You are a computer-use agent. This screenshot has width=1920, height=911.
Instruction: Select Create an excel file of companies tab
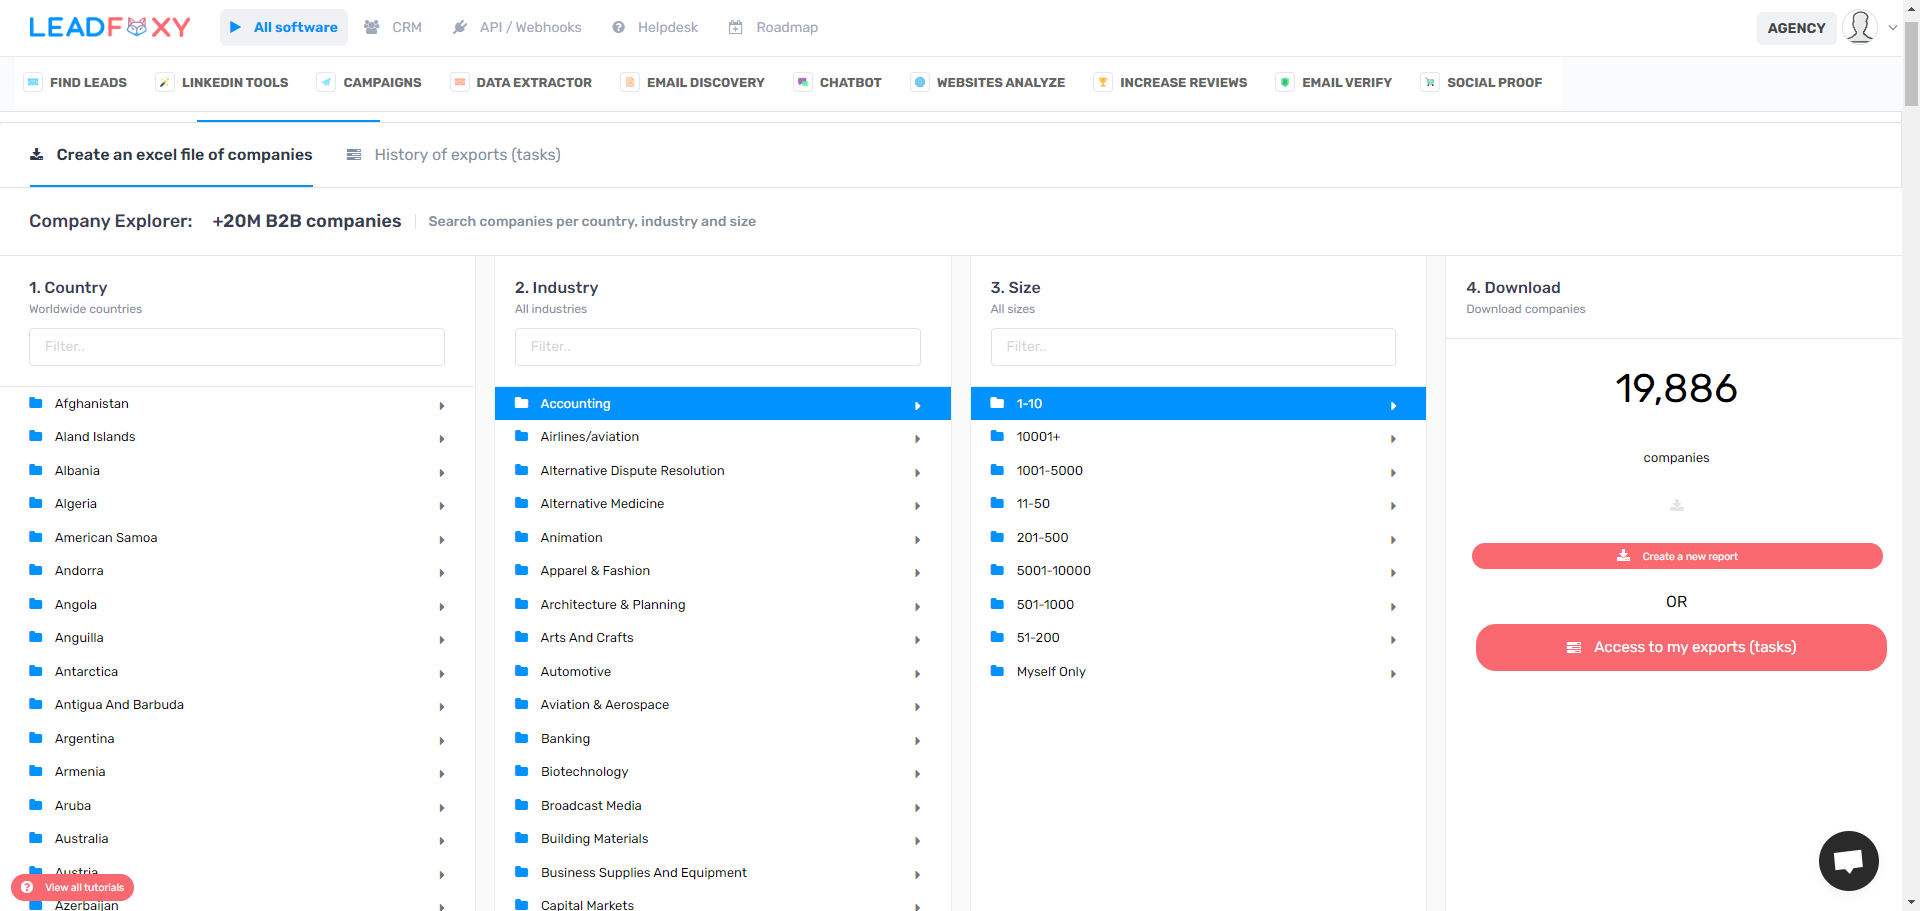pos(171,154)
